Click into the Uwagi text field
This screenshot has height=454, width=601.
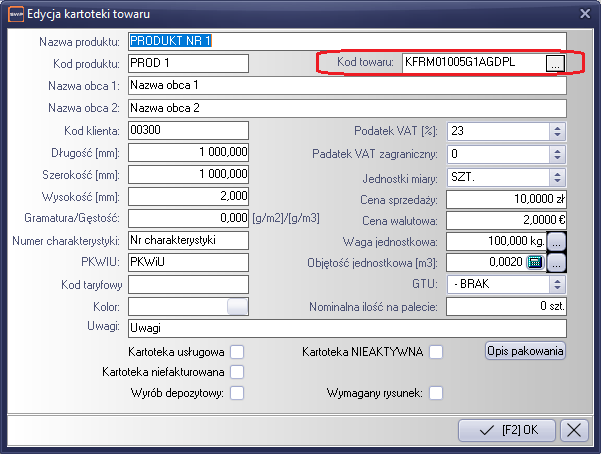[346, 328]
